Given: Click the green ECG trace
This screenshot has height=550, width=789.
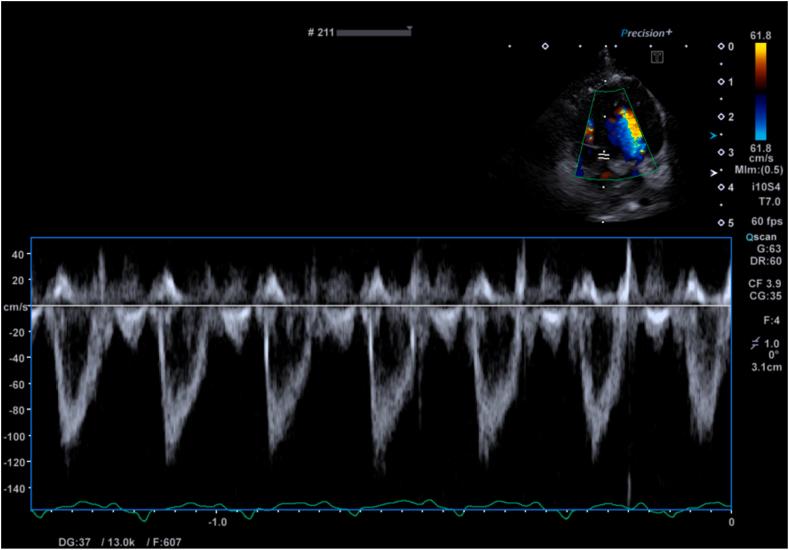Looking at the screenshot, I should (380, 505).
